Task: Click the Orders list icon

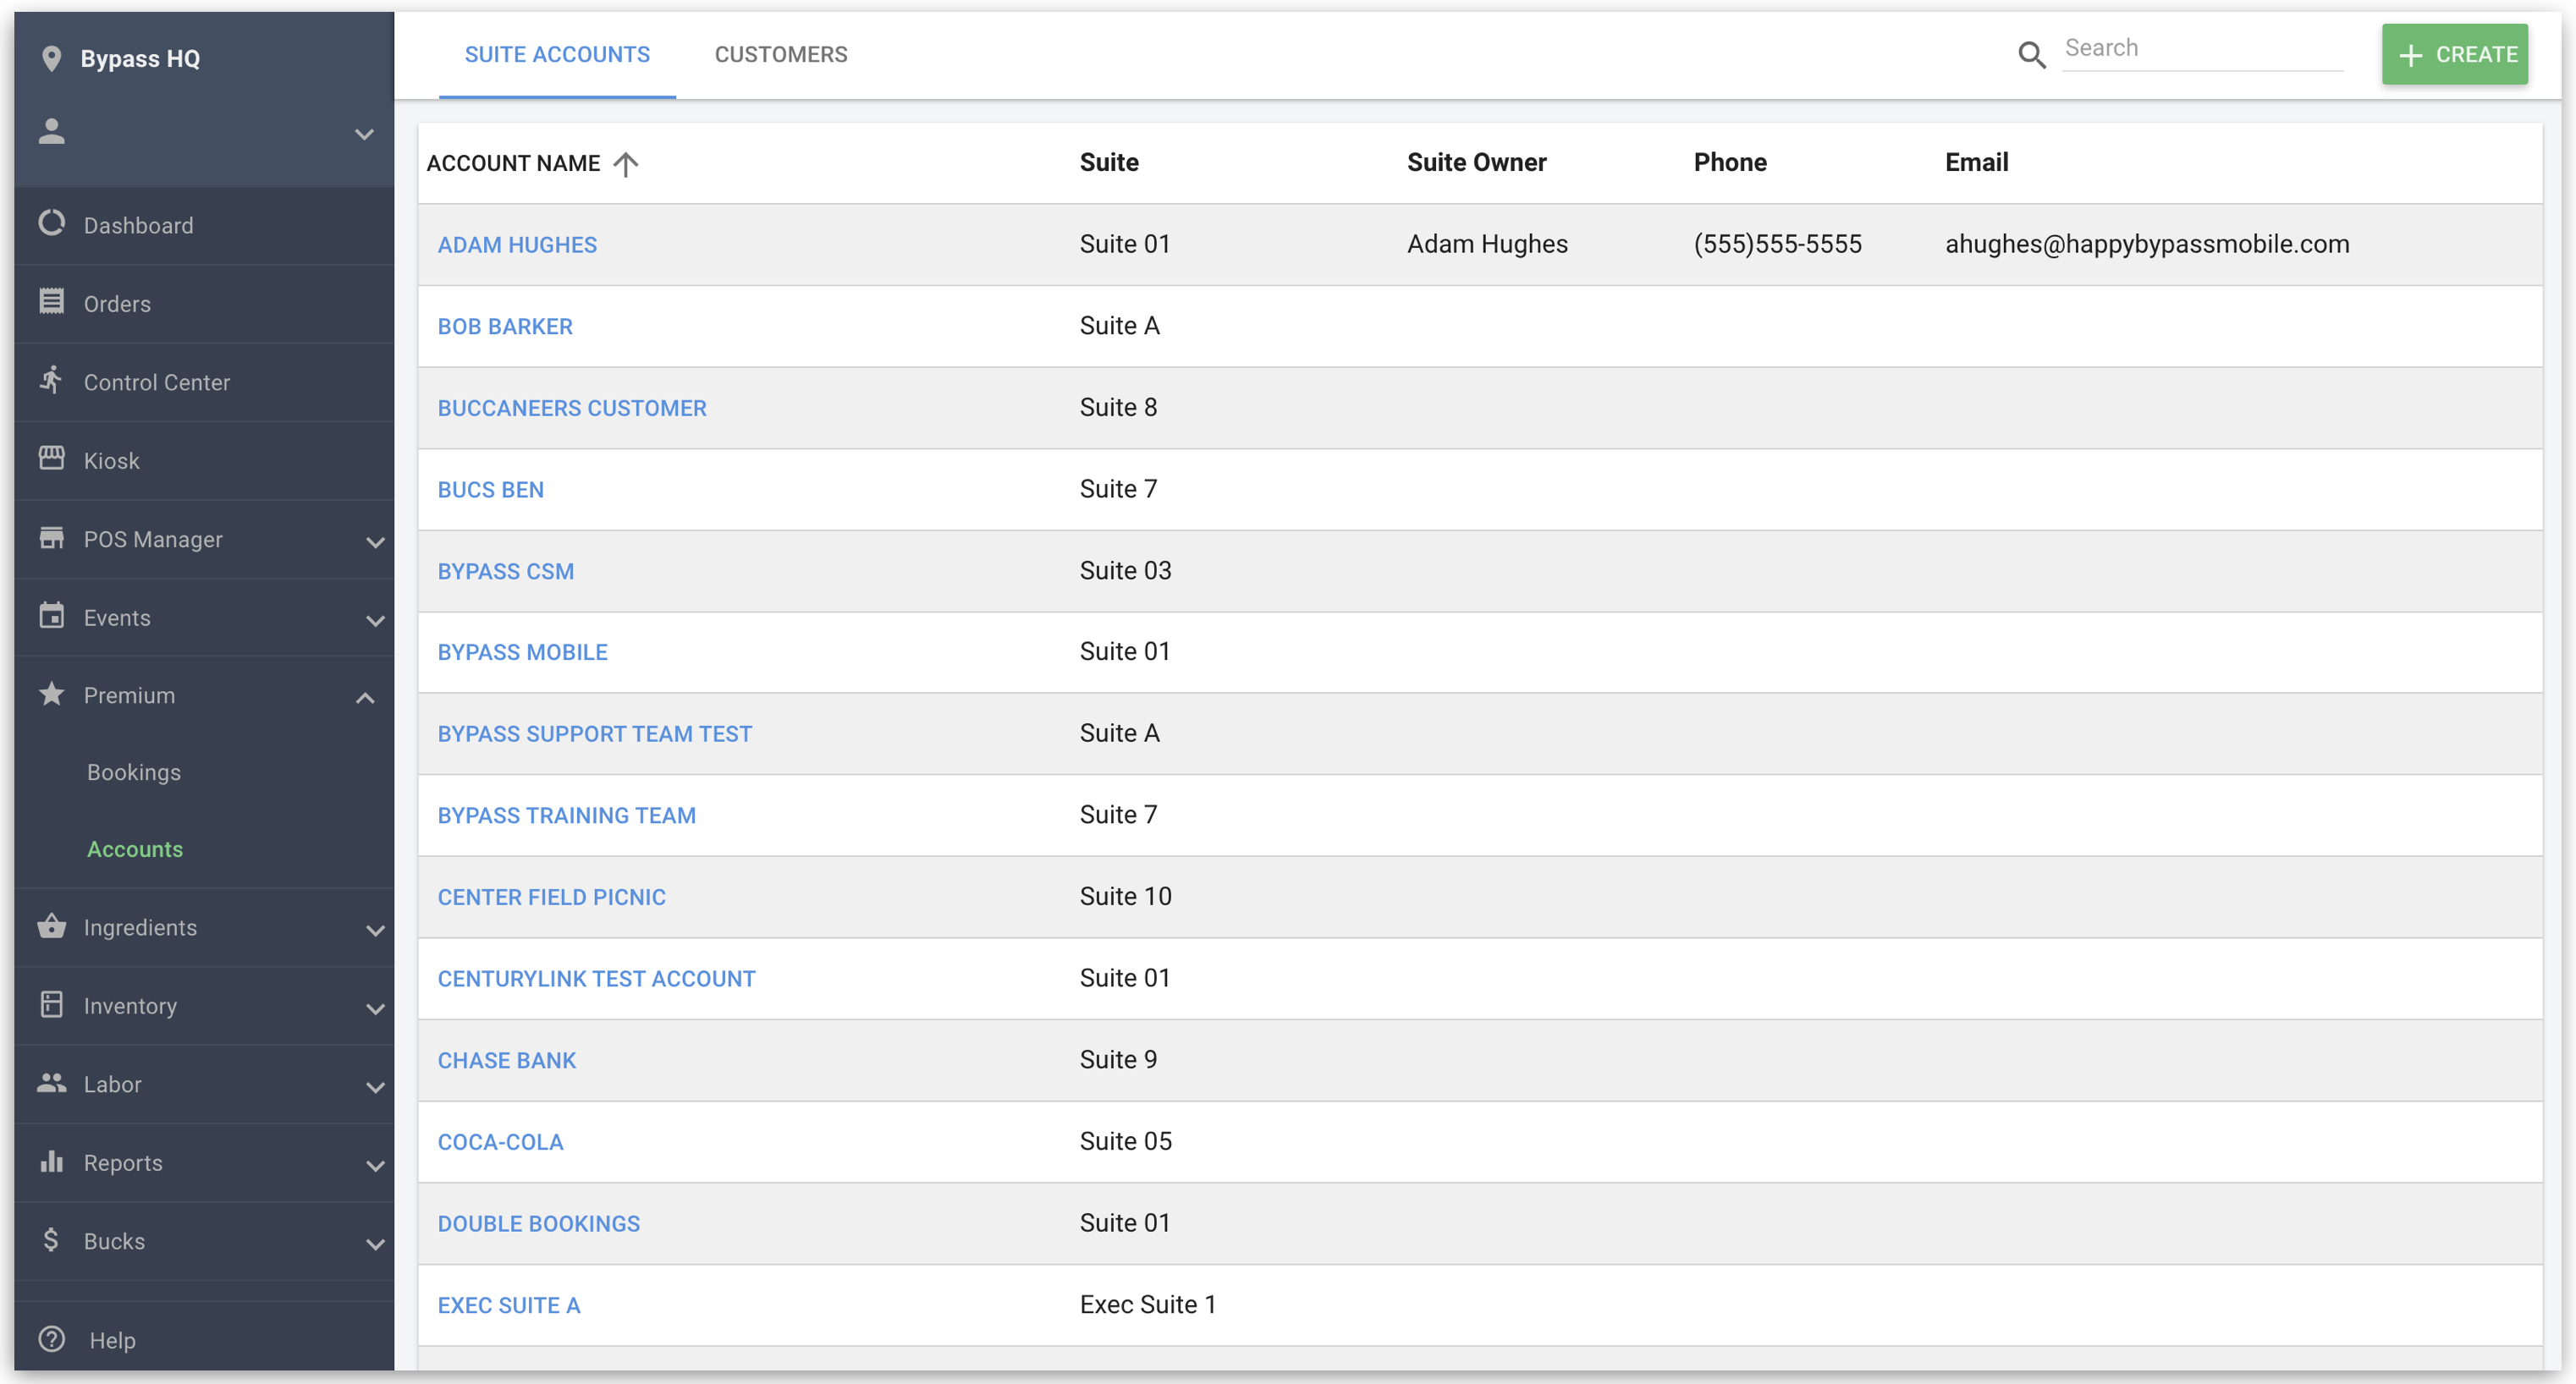Action: (x=52, y=301)
